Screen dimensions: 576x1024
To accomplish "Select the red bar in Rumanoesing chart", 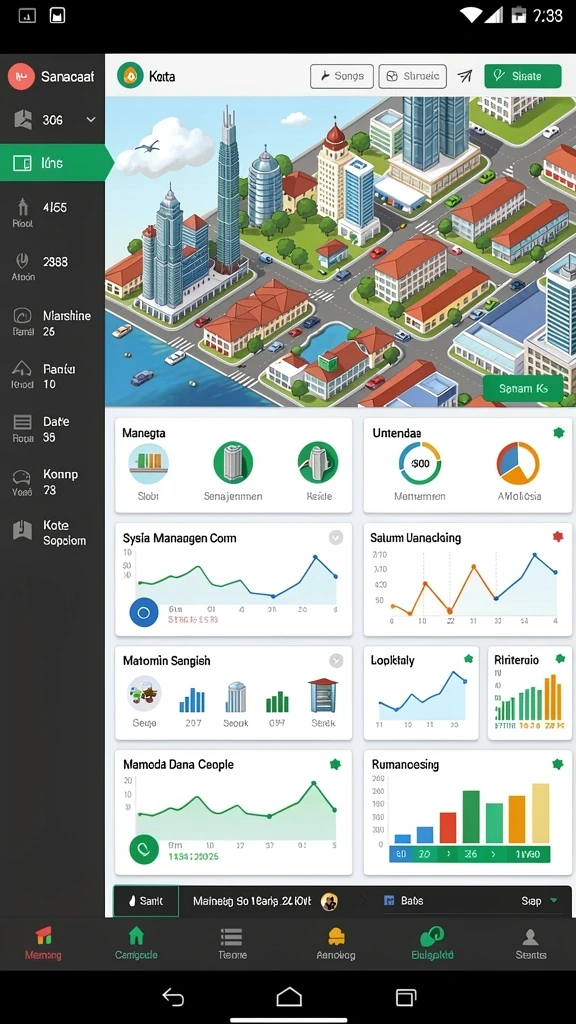I will pos(447,827).
